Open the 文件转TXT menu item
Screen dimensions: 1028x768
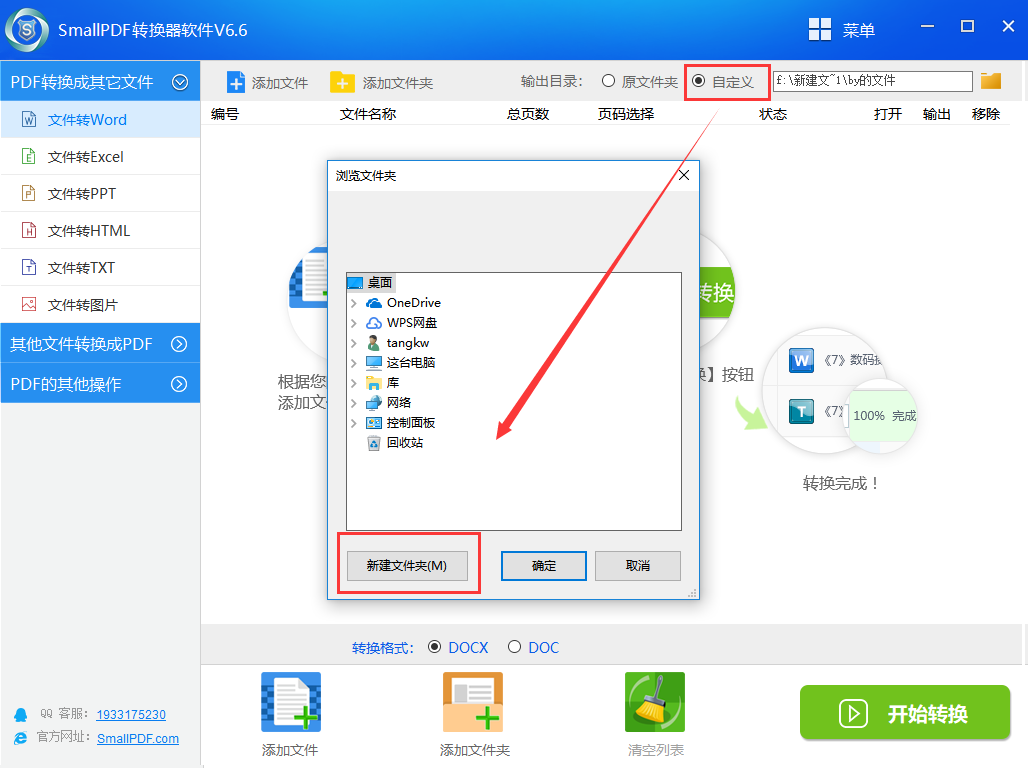[100, 267]
